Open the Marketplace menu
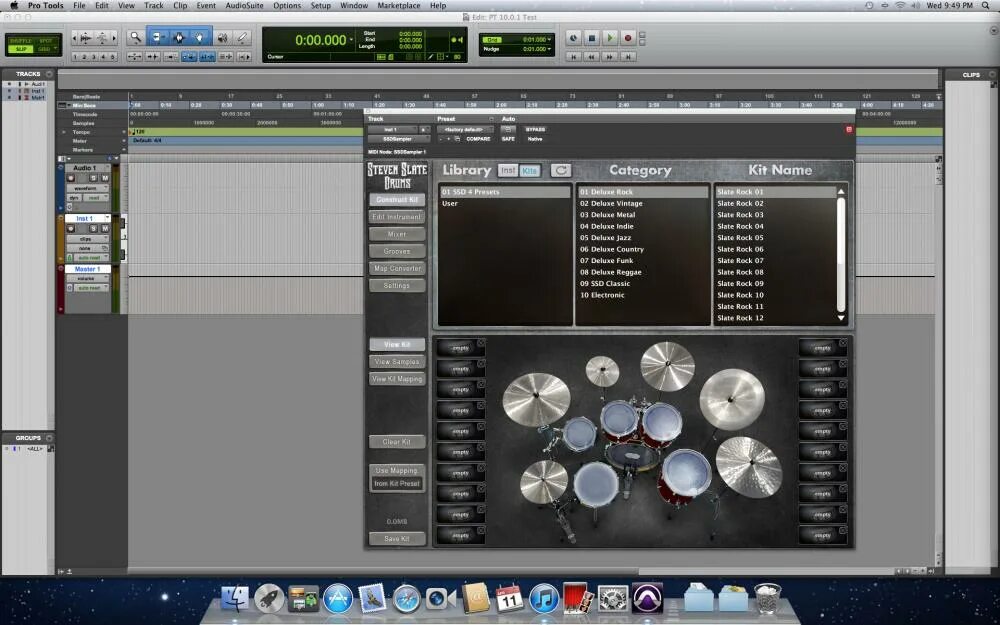Screen dimensions: 1000x625 click(399, 5)
